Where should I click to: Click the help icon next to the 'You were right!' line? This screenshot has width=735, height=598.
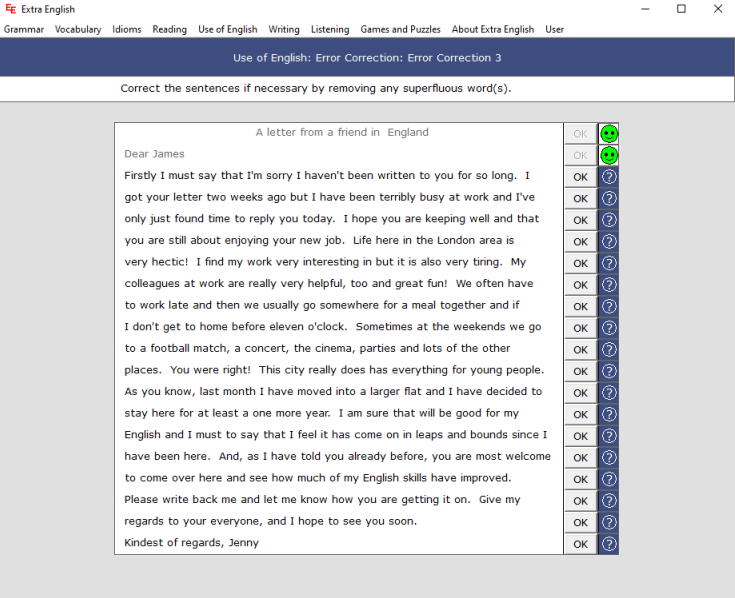coord(608,371)
